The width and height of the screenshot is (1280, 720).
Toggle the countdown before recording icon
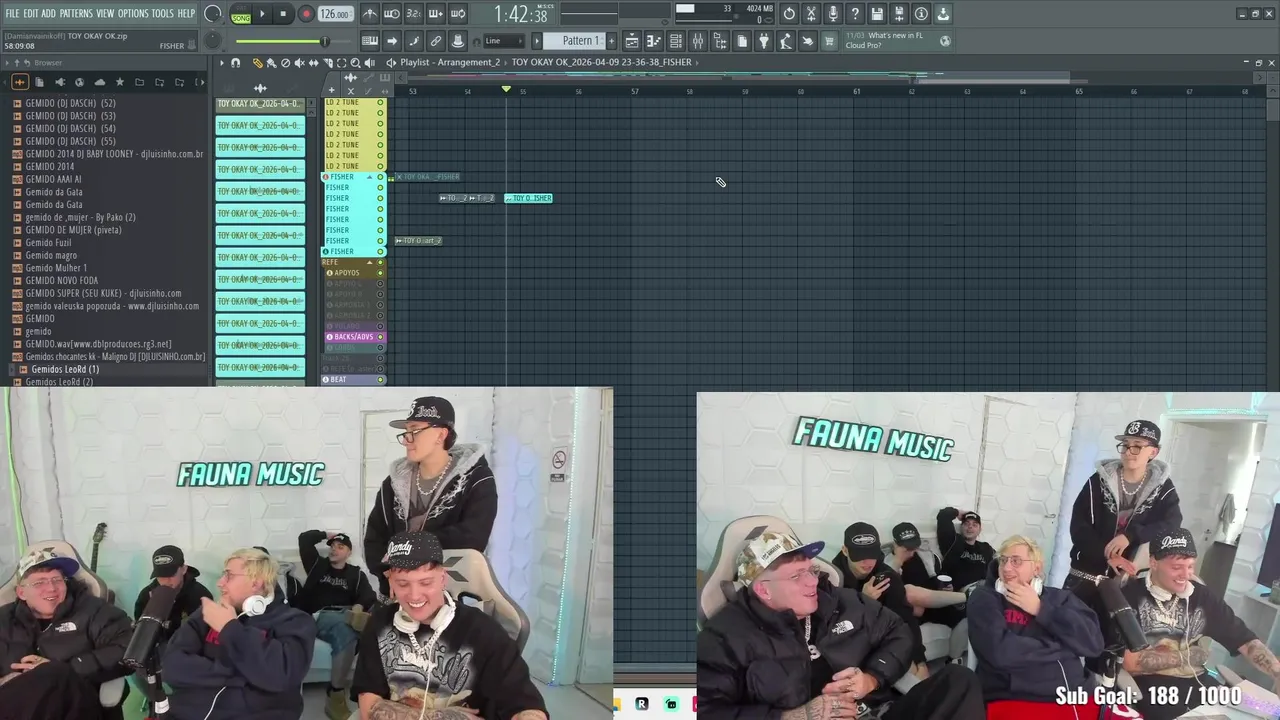(414, 14)
